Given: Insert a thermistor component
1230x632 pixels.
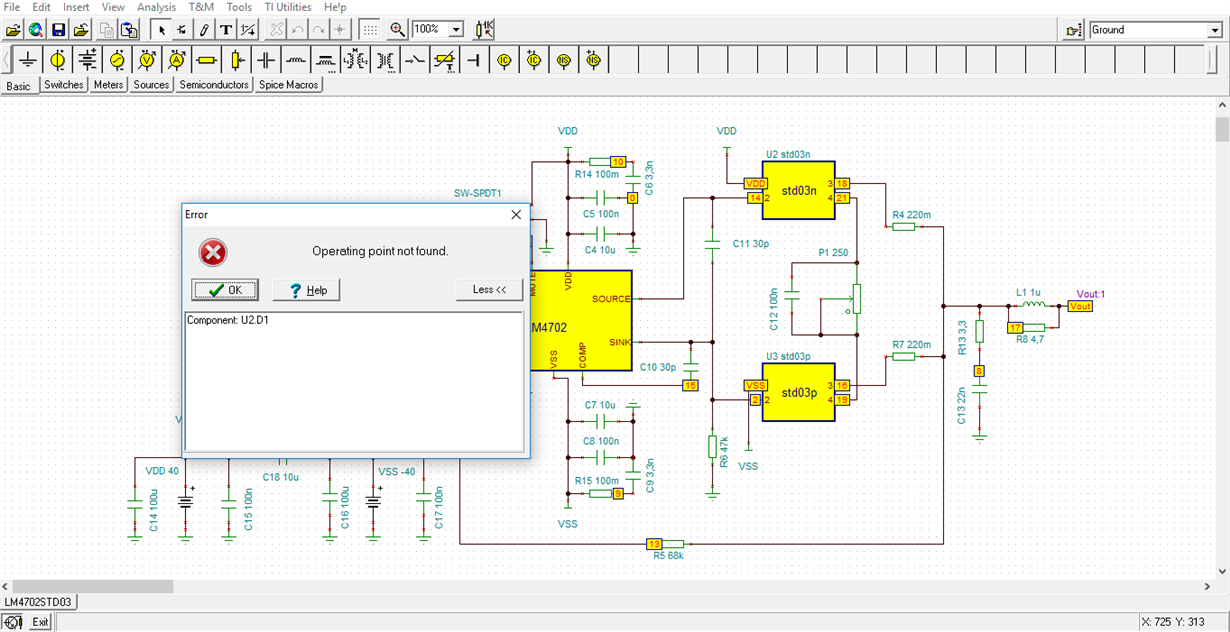Looking at the screenshot, I should click(445, 60).
